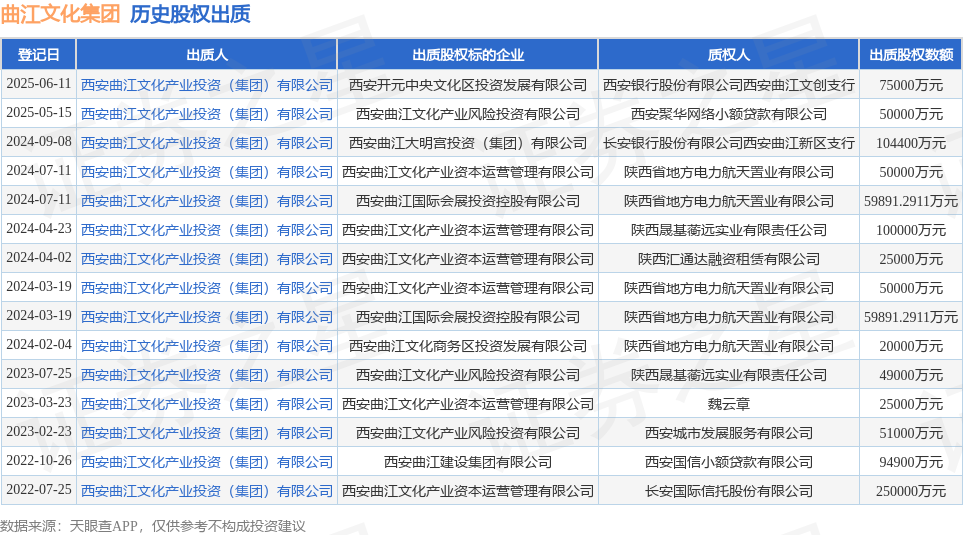Select the amount 100000万元
Image resolution: width=963 pixels, height=535 pixels.
pos(911,230)
